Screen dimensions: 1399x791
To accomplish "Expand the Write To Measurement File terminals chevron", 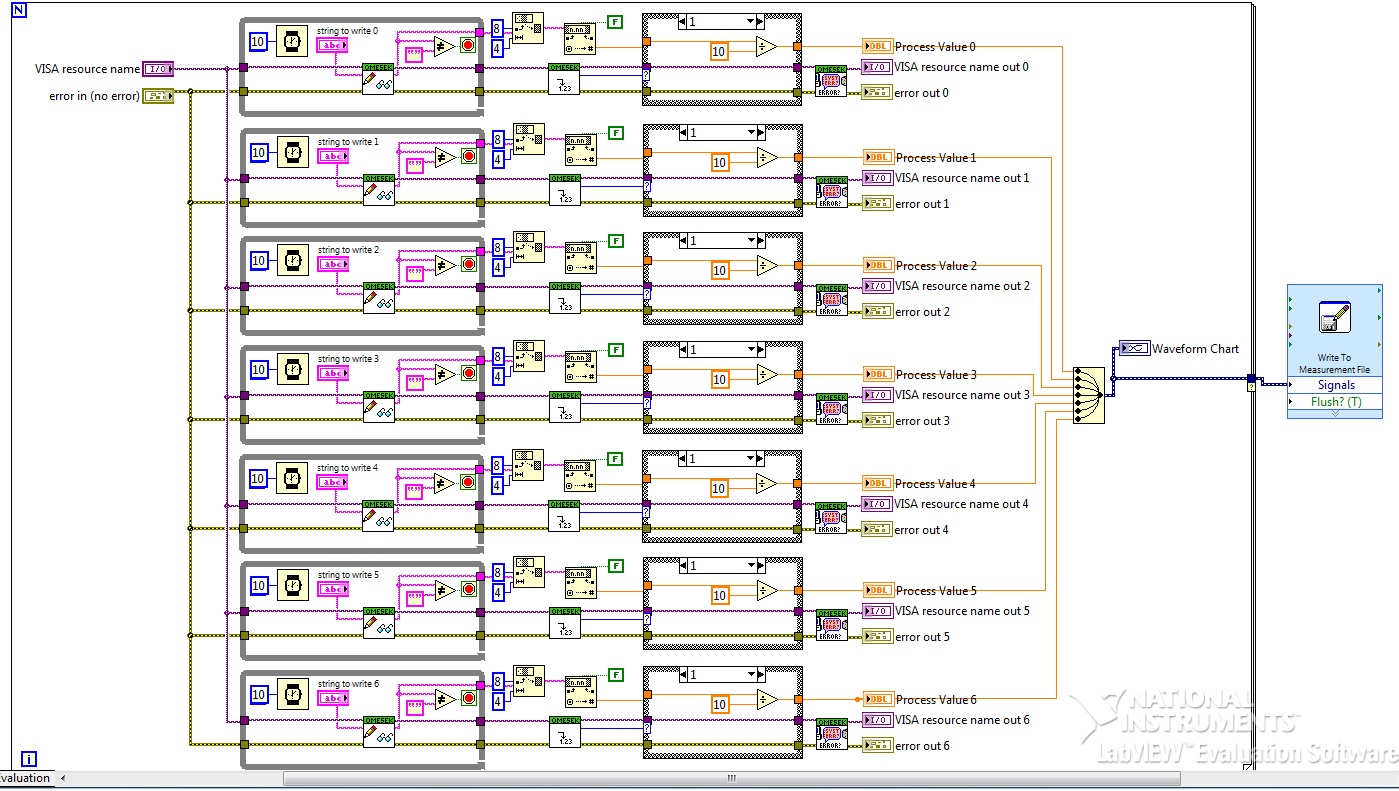I will [1335, 413].
